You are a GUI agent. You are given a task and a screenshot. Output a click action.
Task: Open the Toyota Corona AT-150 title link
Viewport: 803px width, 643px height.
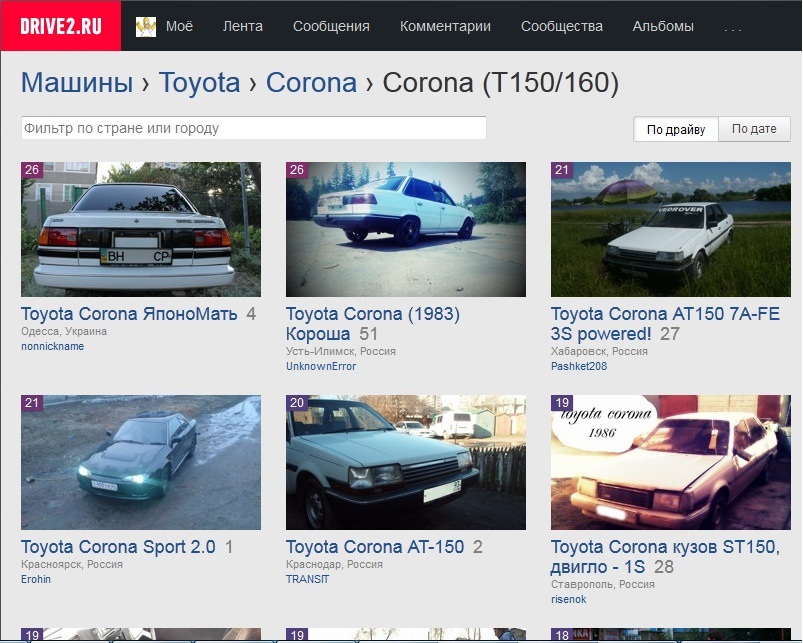coord(375,547)
